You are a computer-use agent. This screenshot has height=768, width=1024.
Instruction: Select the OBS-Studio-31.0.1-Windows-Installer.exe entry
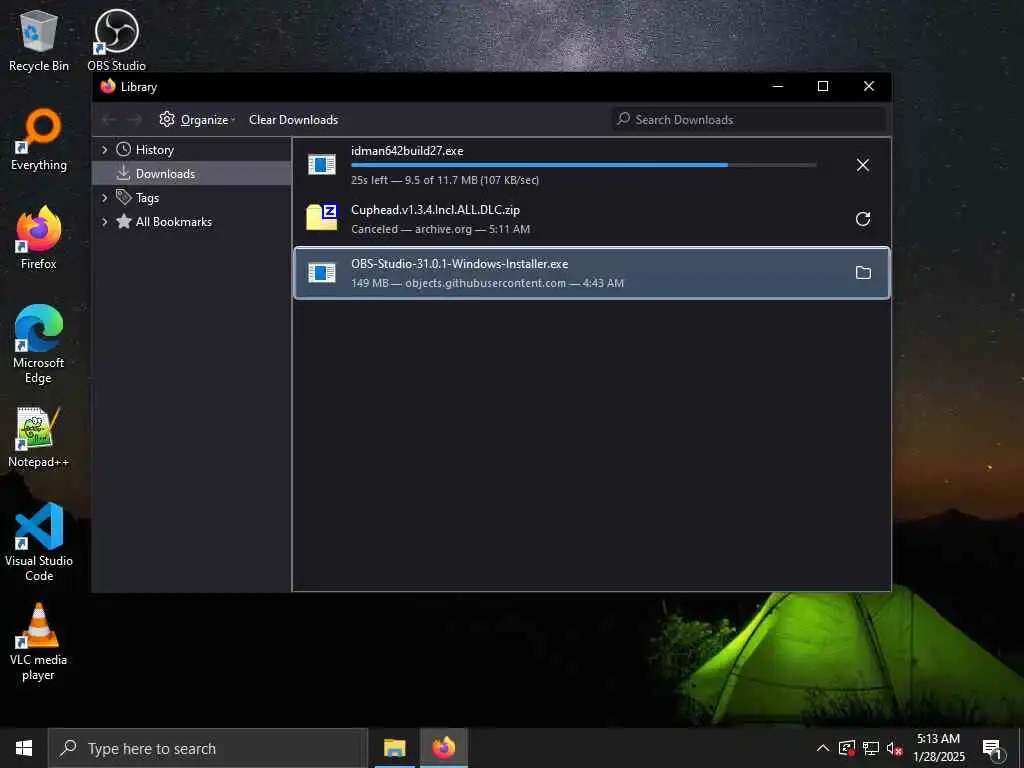click(x=592, y=272)
